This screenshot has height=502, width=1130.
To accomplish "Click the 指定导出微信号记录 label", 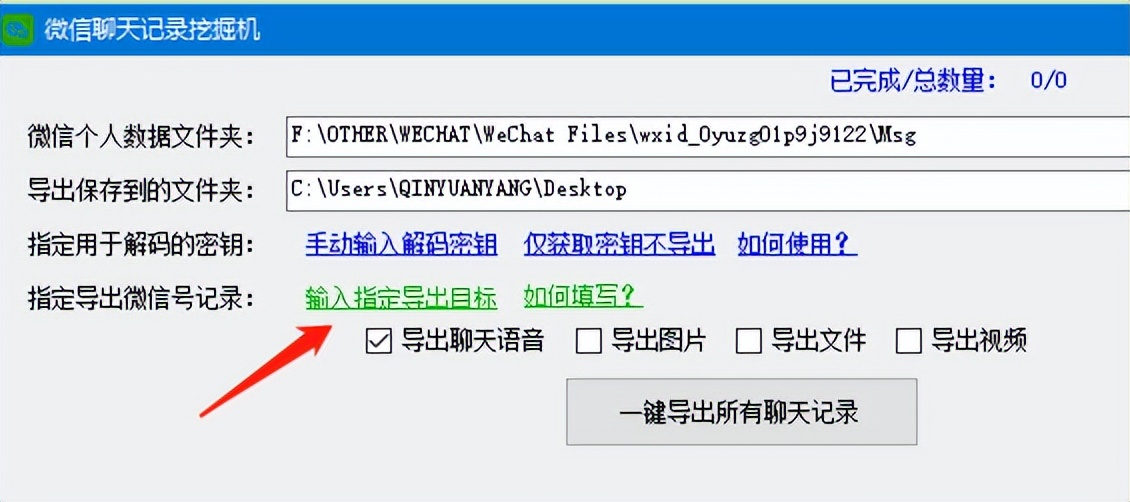I will [141, 299].
